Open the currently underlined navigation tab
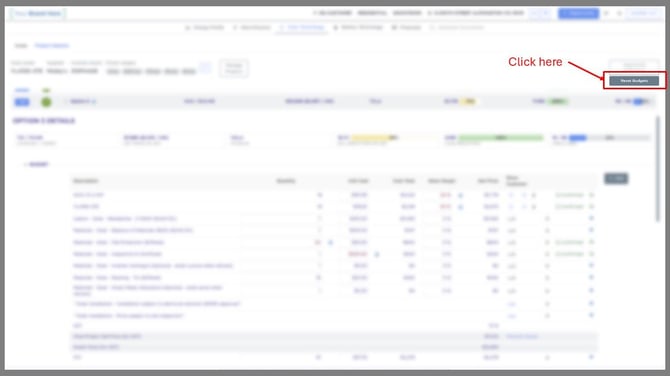This screenshot has height=376, width=670. [302, 27]
